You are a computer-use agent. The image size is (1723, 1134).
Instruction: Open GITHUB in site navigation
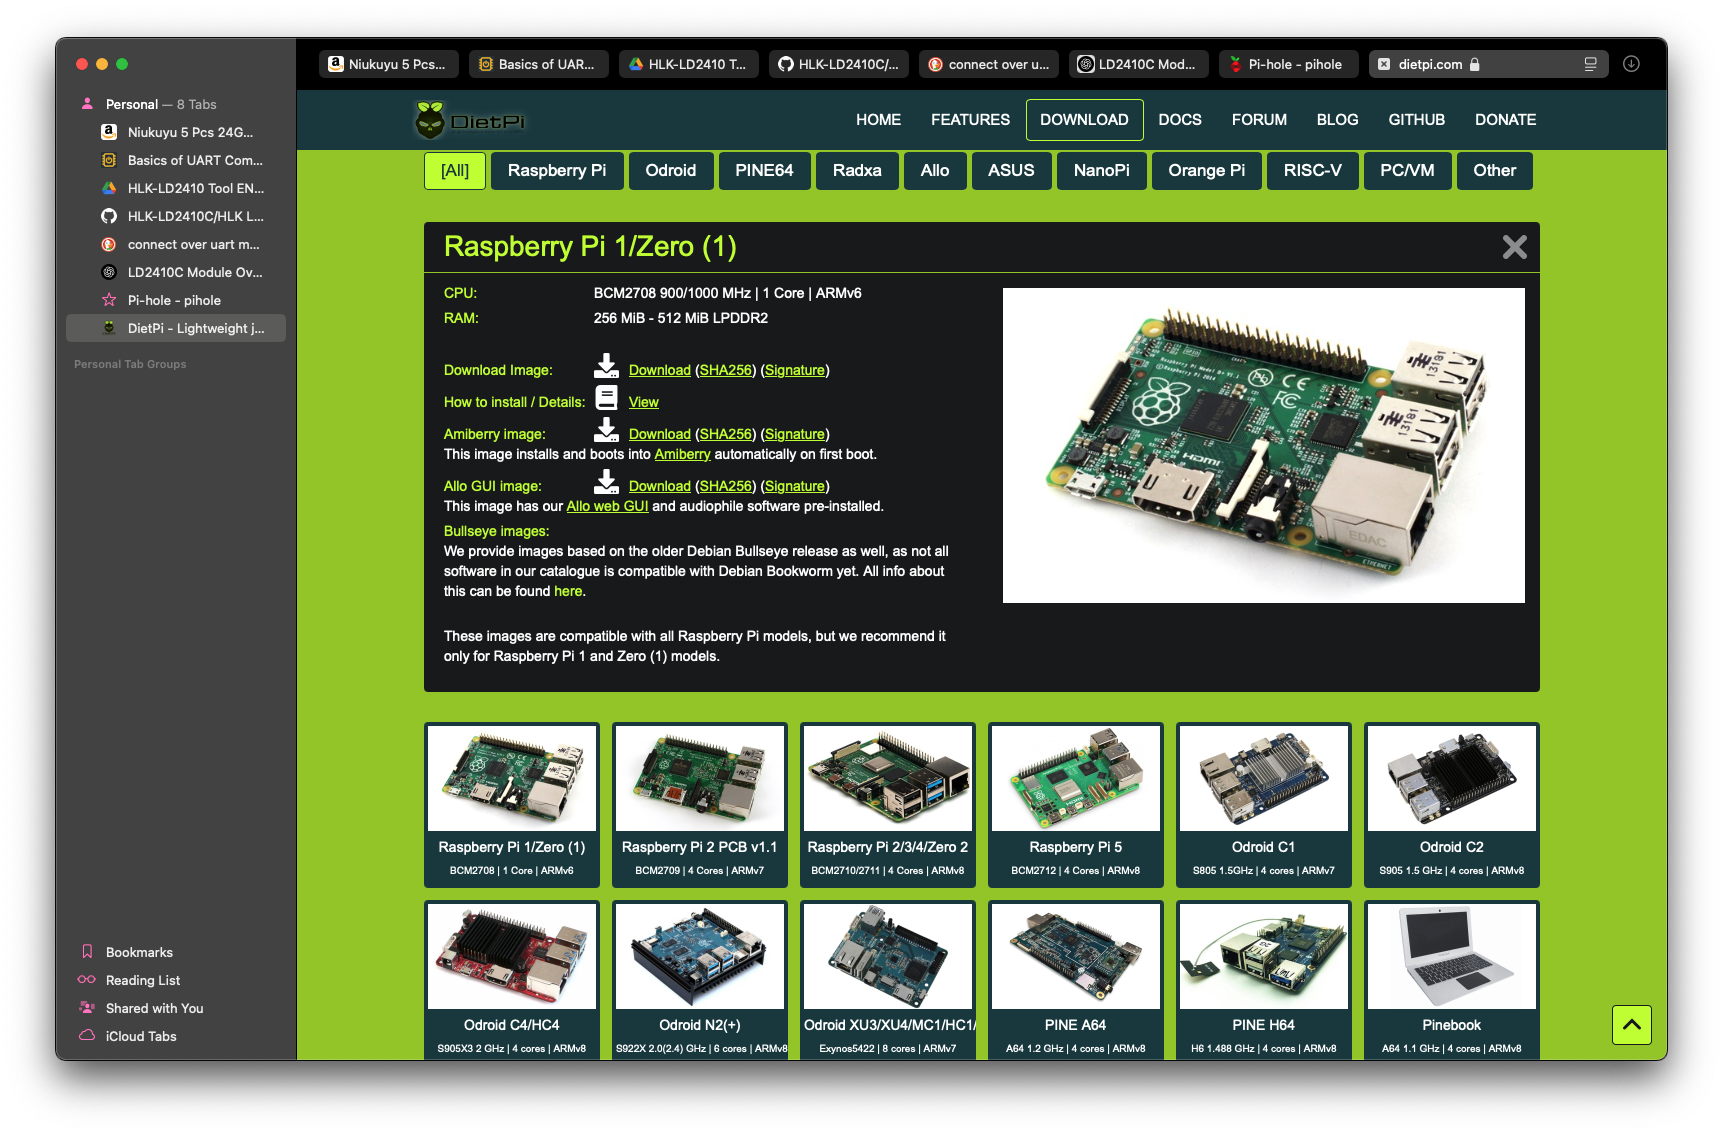click(x=1416, y=120)
